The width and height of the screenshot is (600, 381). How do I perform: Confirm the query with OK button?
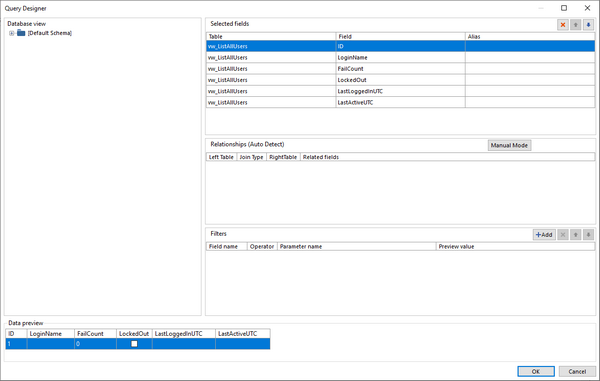536,371
